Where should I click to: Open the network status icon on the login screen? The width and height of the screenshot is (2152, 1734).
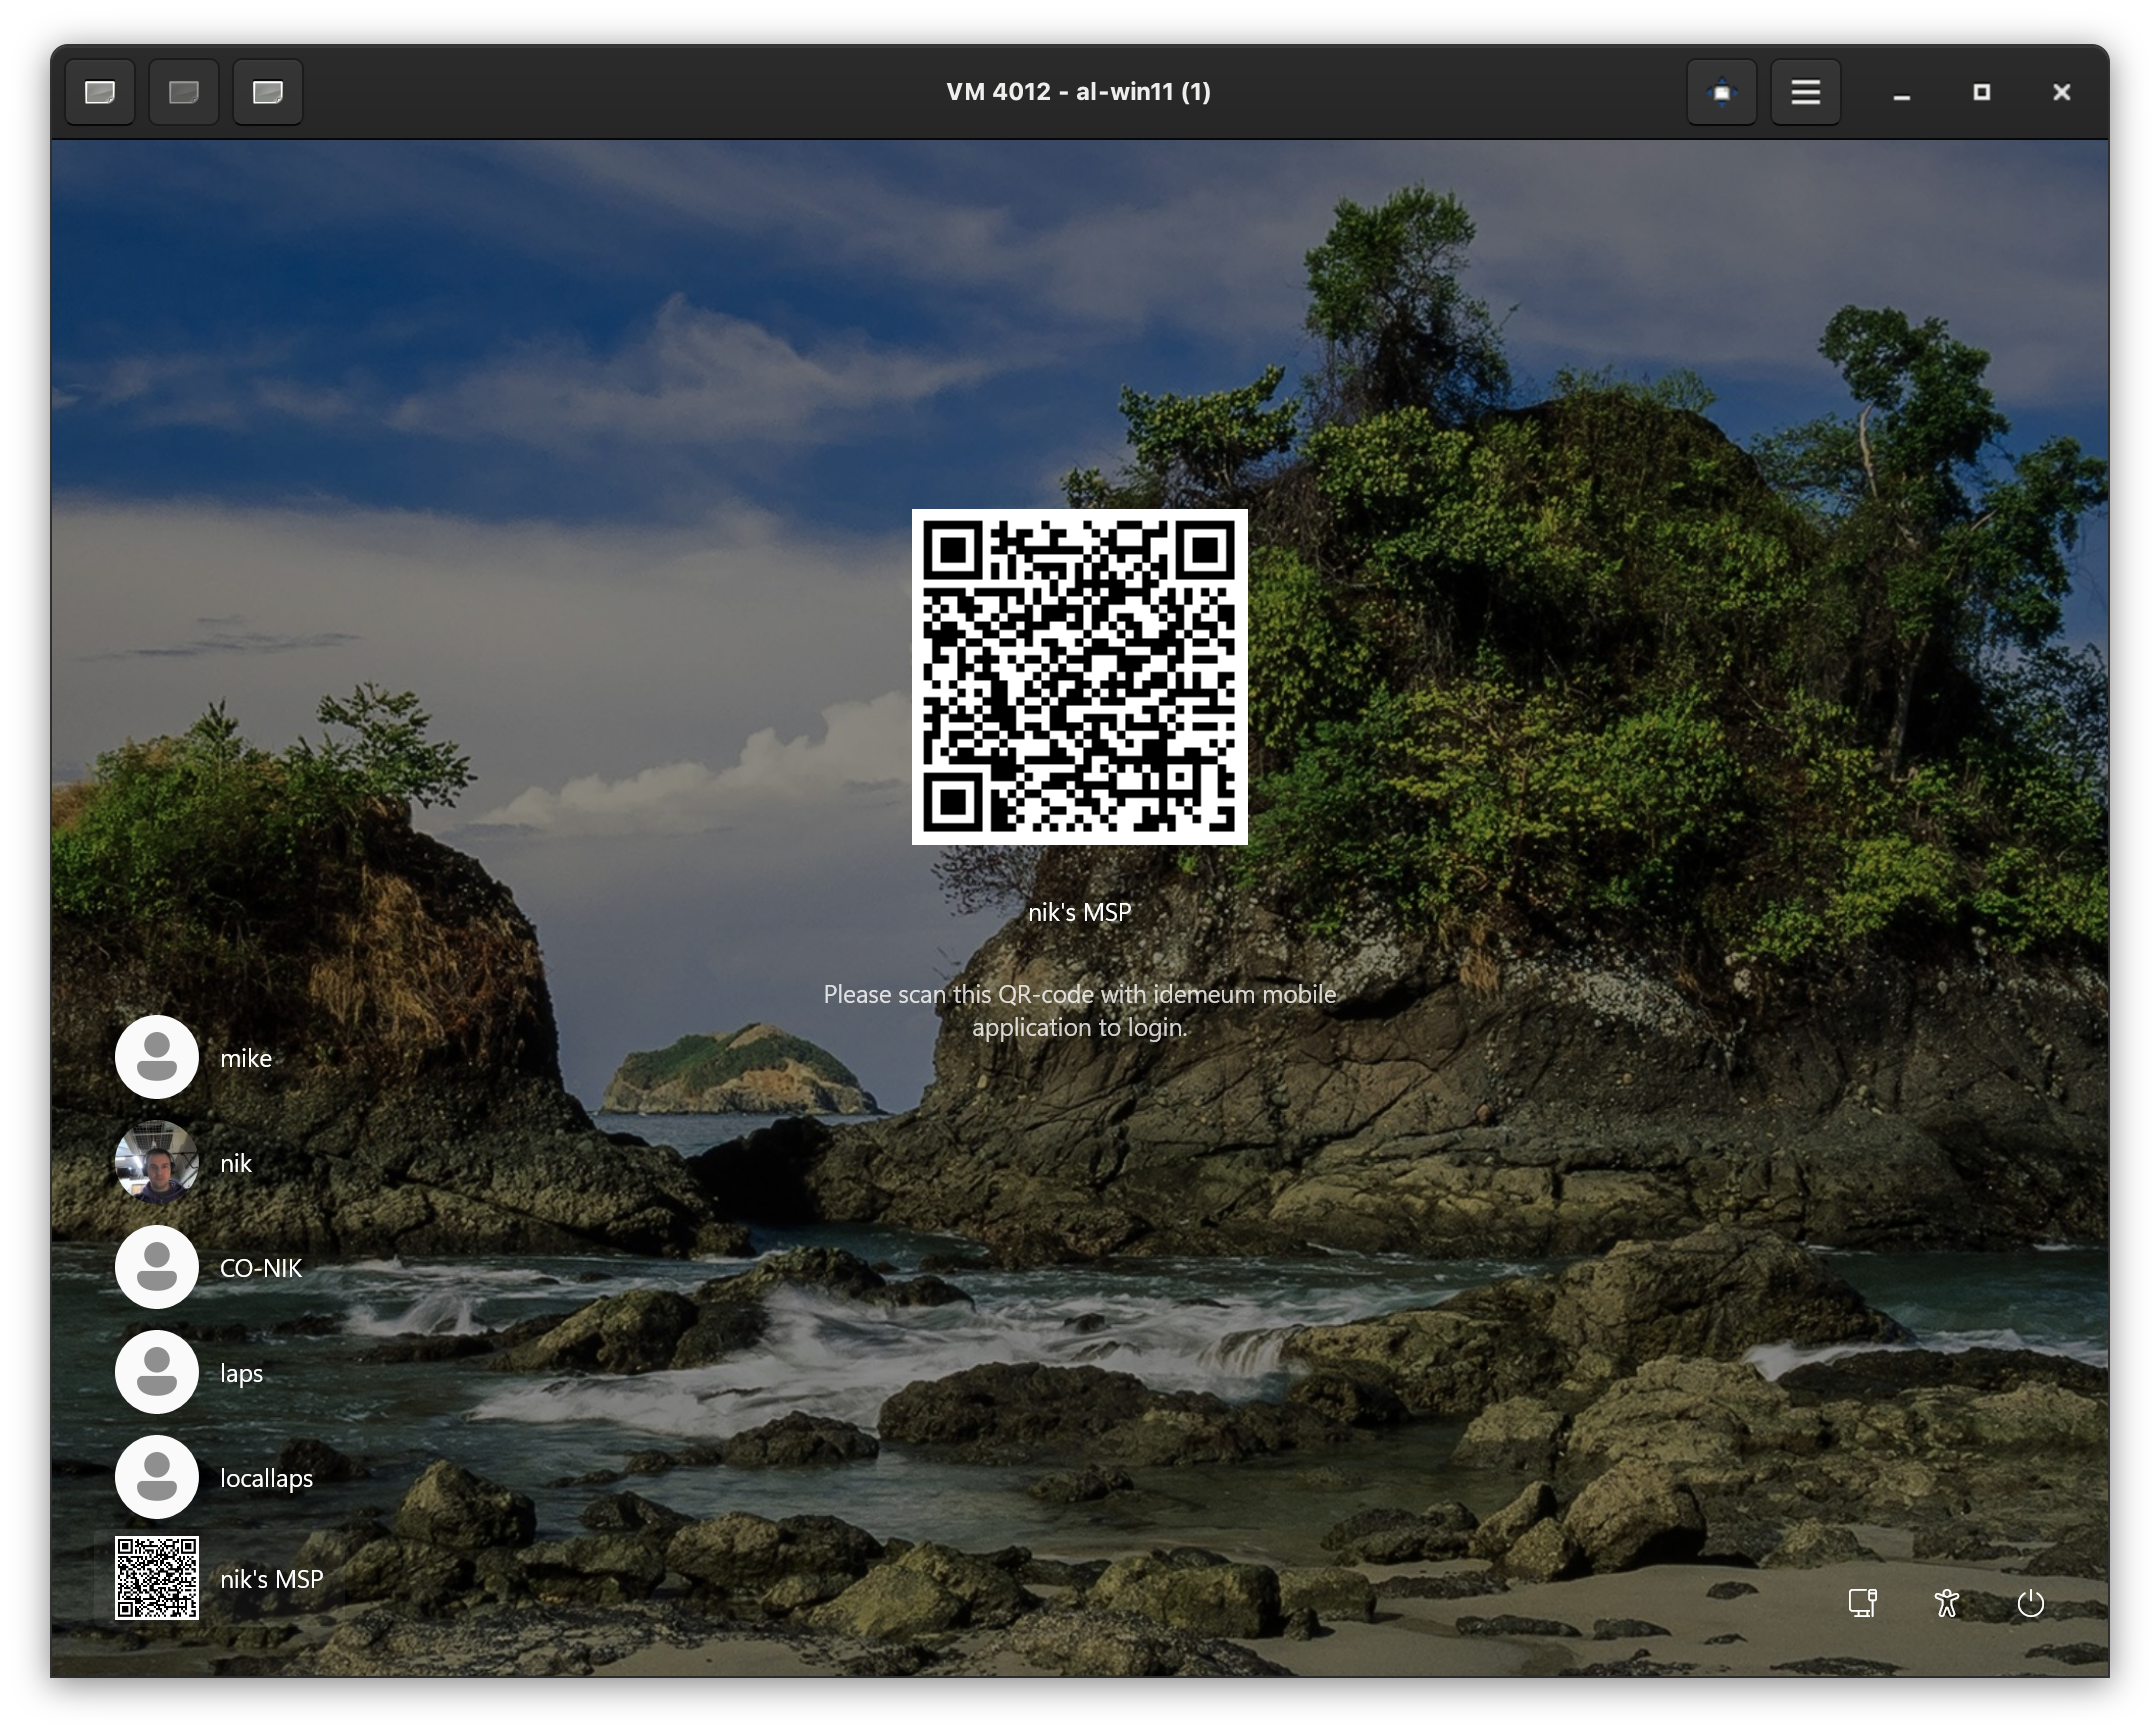coord(1862,1603)
